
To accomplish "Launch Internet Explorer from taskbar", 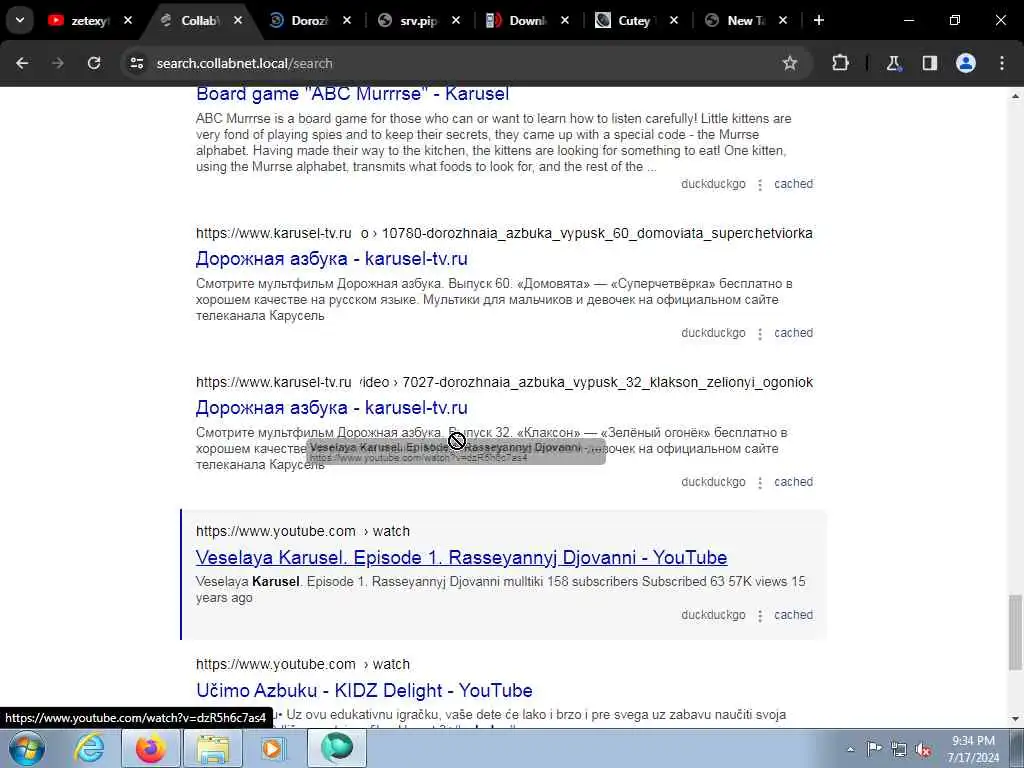I will 89,748.
